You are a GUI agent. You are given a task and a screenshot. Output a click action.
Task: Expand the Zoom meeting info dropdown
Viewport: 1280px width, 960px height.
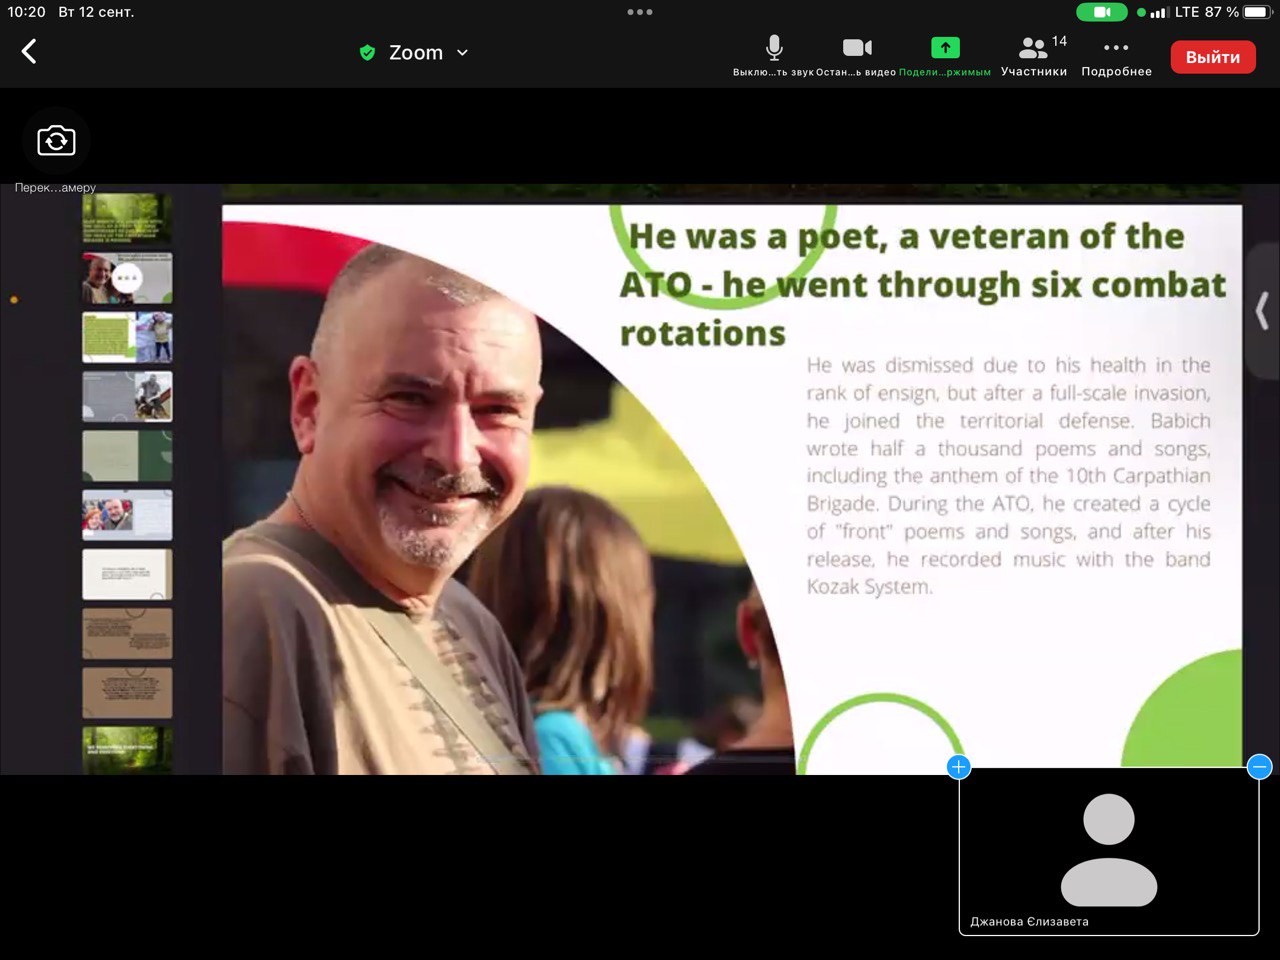tap(462, 53)
